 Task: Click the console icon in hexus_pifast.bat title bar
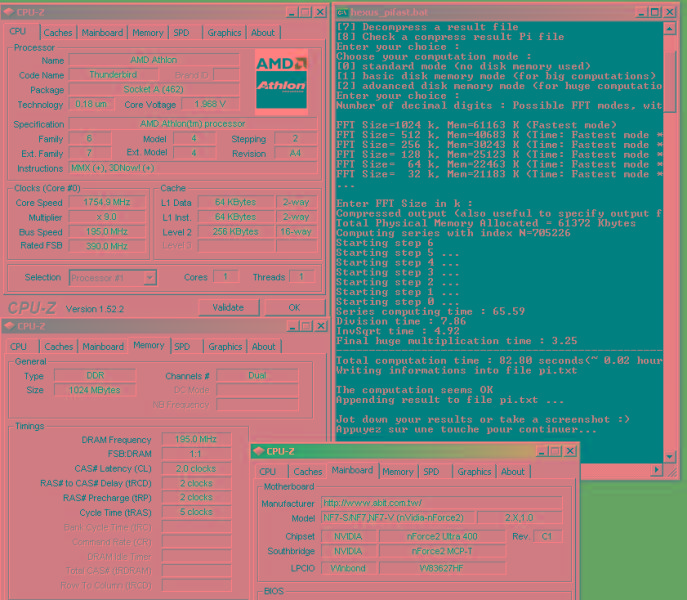tap(342, 12)
